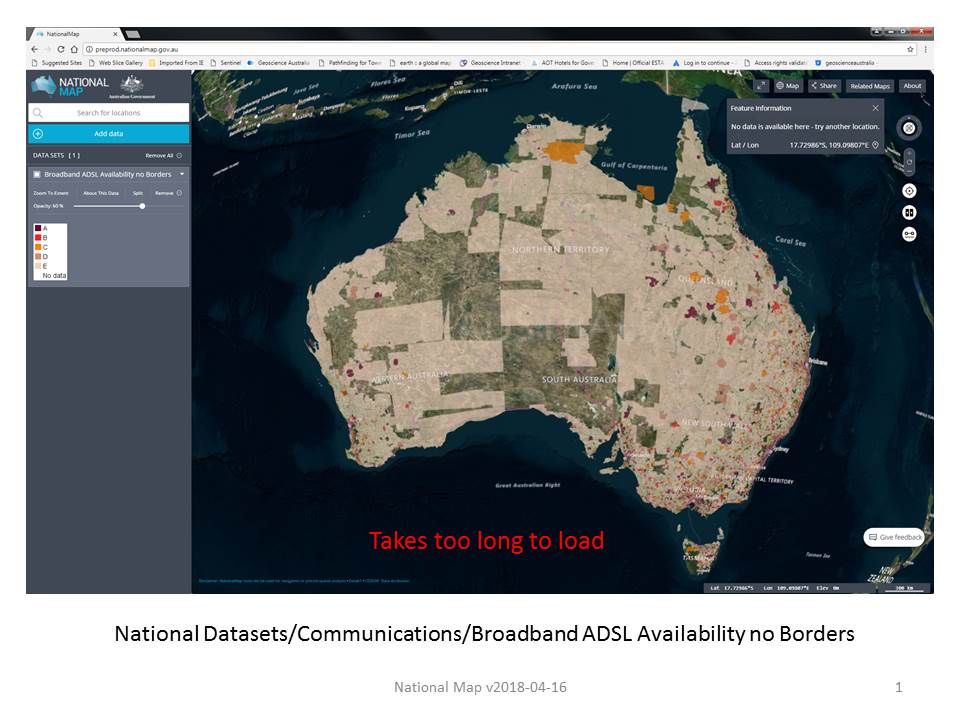The height and width of the screenshot is (720, 960).
Task: Click the Split link
Action: pos(138,193)
